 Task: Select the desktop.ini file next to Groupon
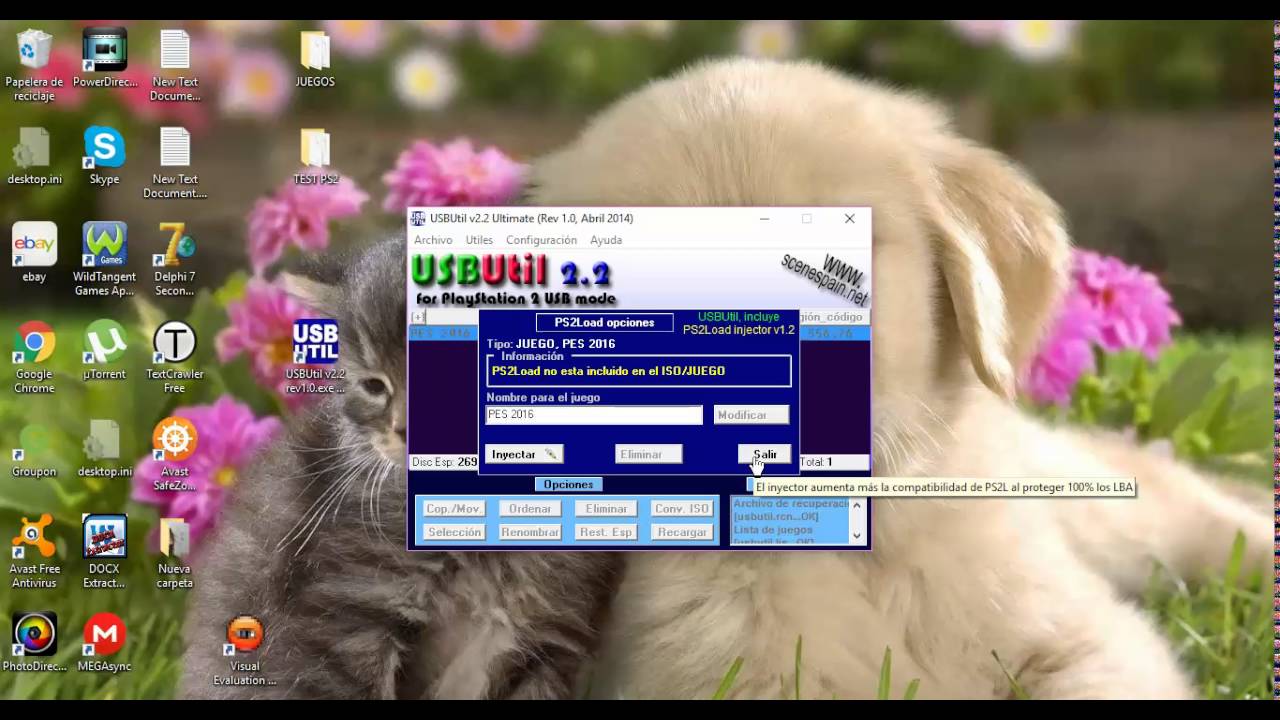(x=105, y=448)
